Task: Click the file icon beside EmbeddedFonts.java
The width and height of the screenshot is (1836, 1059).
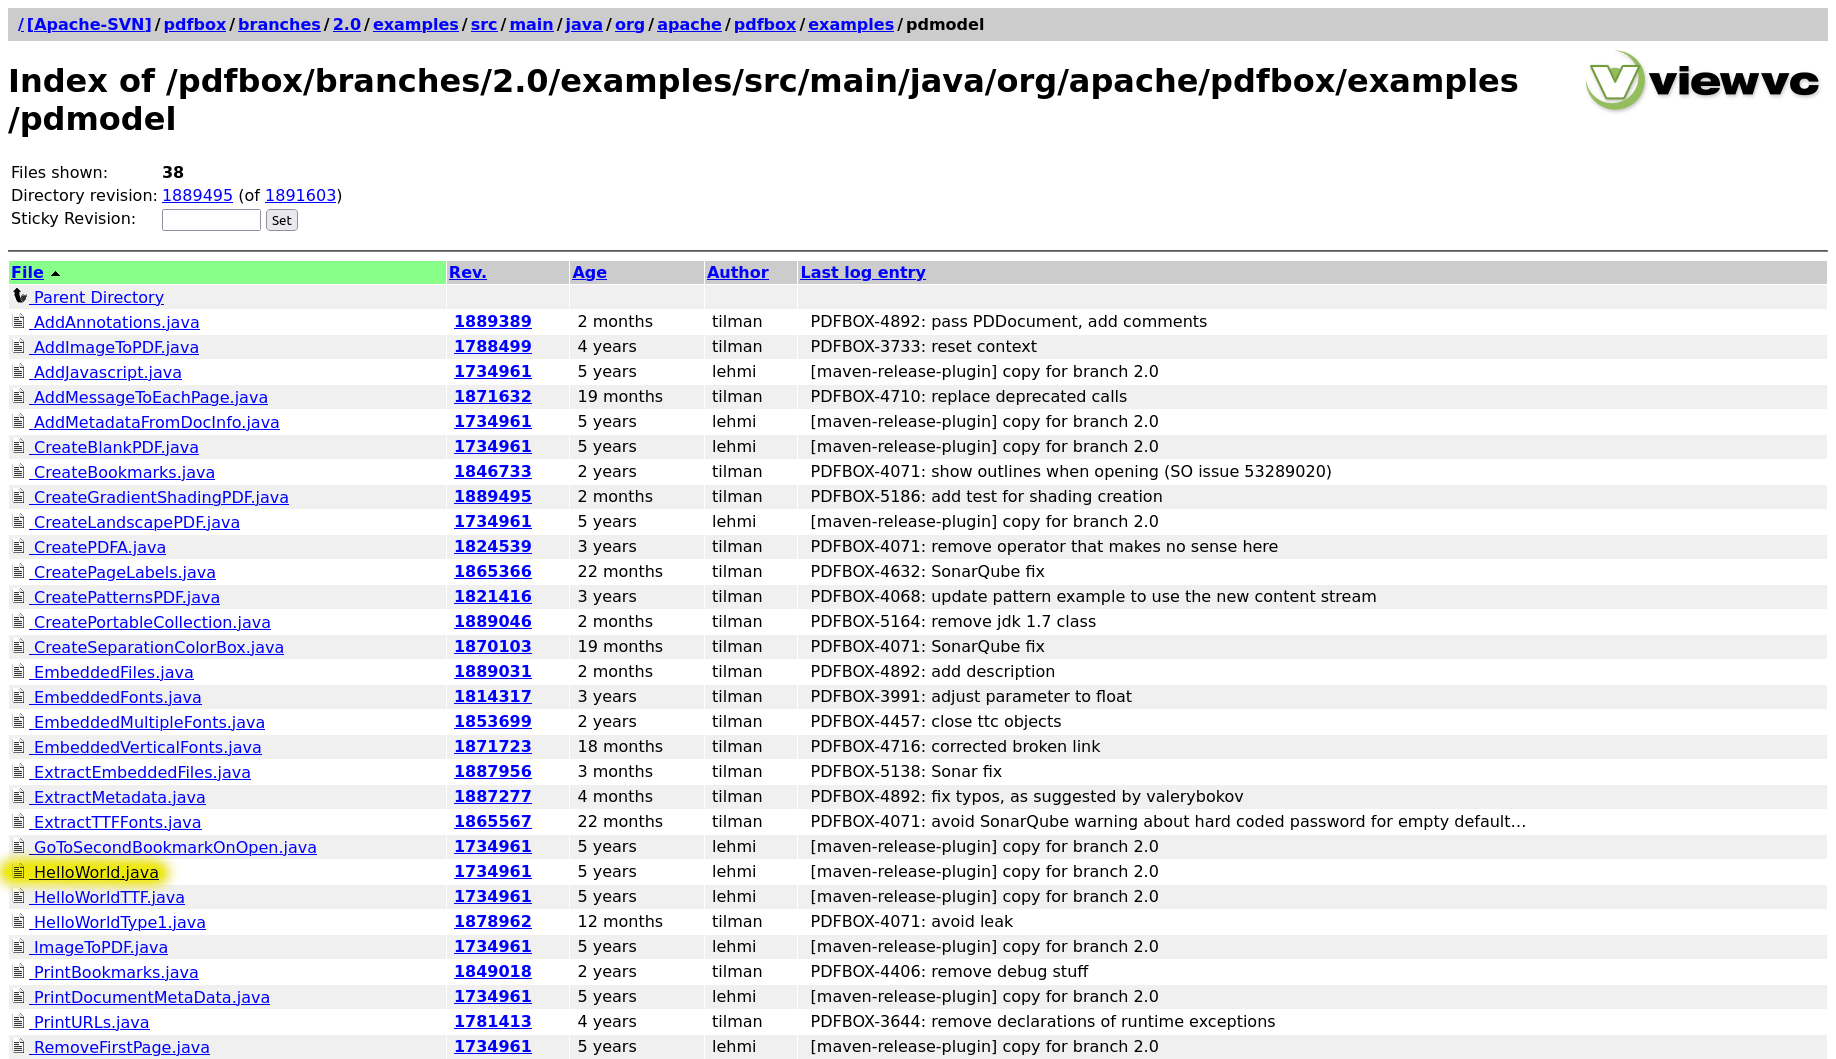Action: [x=19, y=696]
